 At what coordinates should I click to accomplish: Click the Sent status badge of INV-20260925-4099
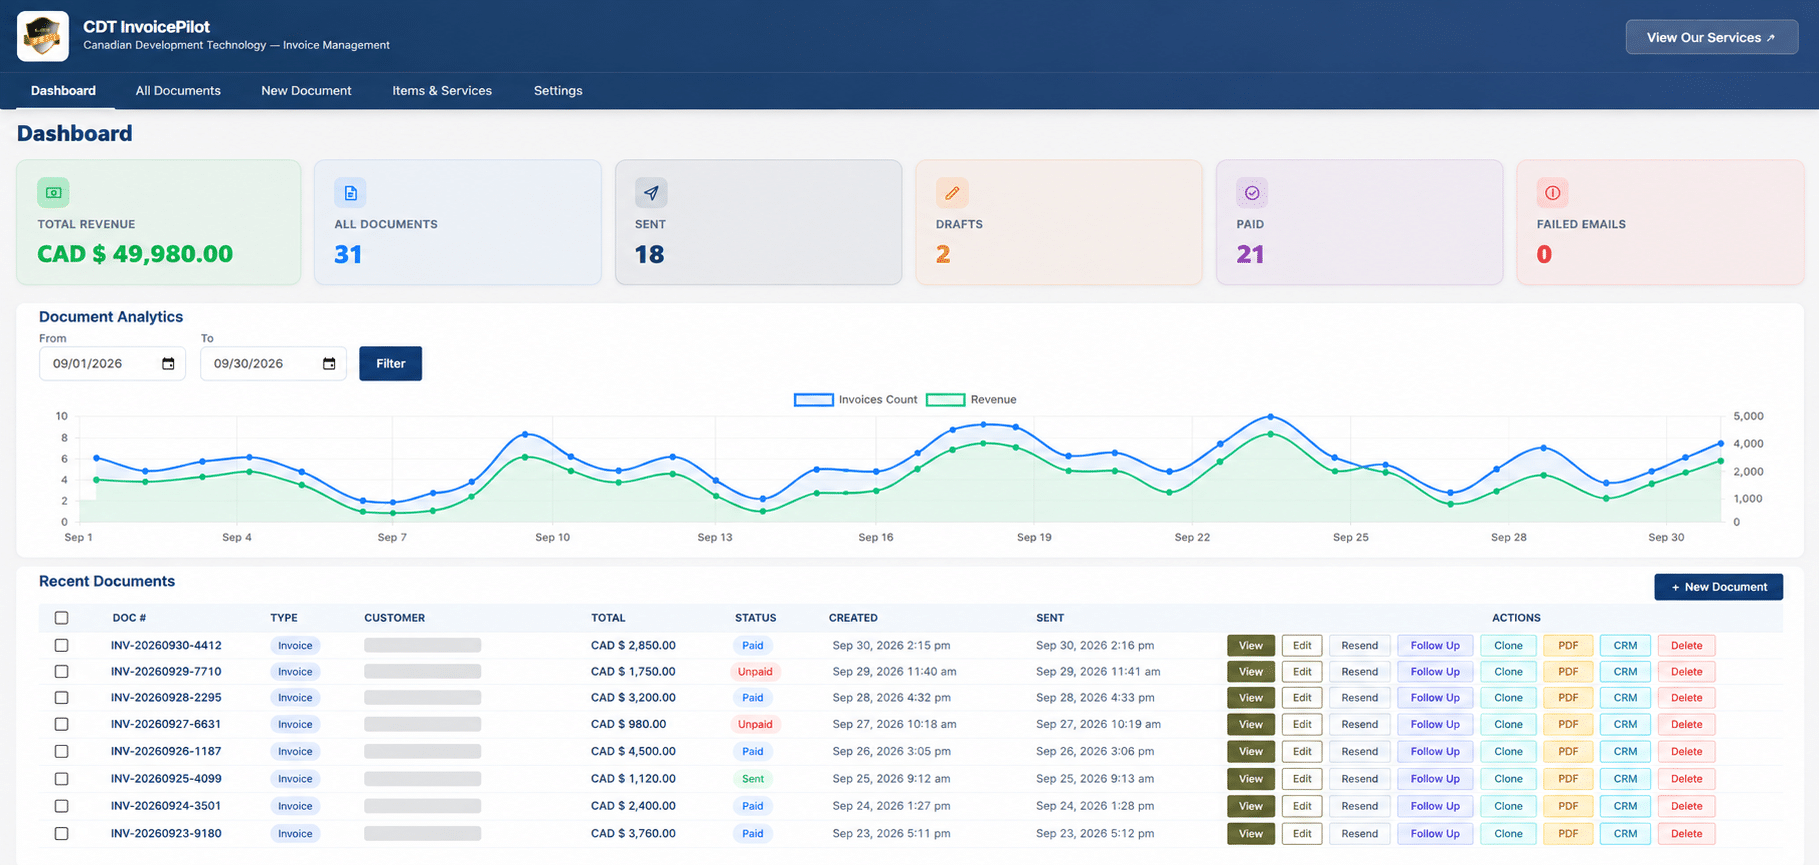753,779
